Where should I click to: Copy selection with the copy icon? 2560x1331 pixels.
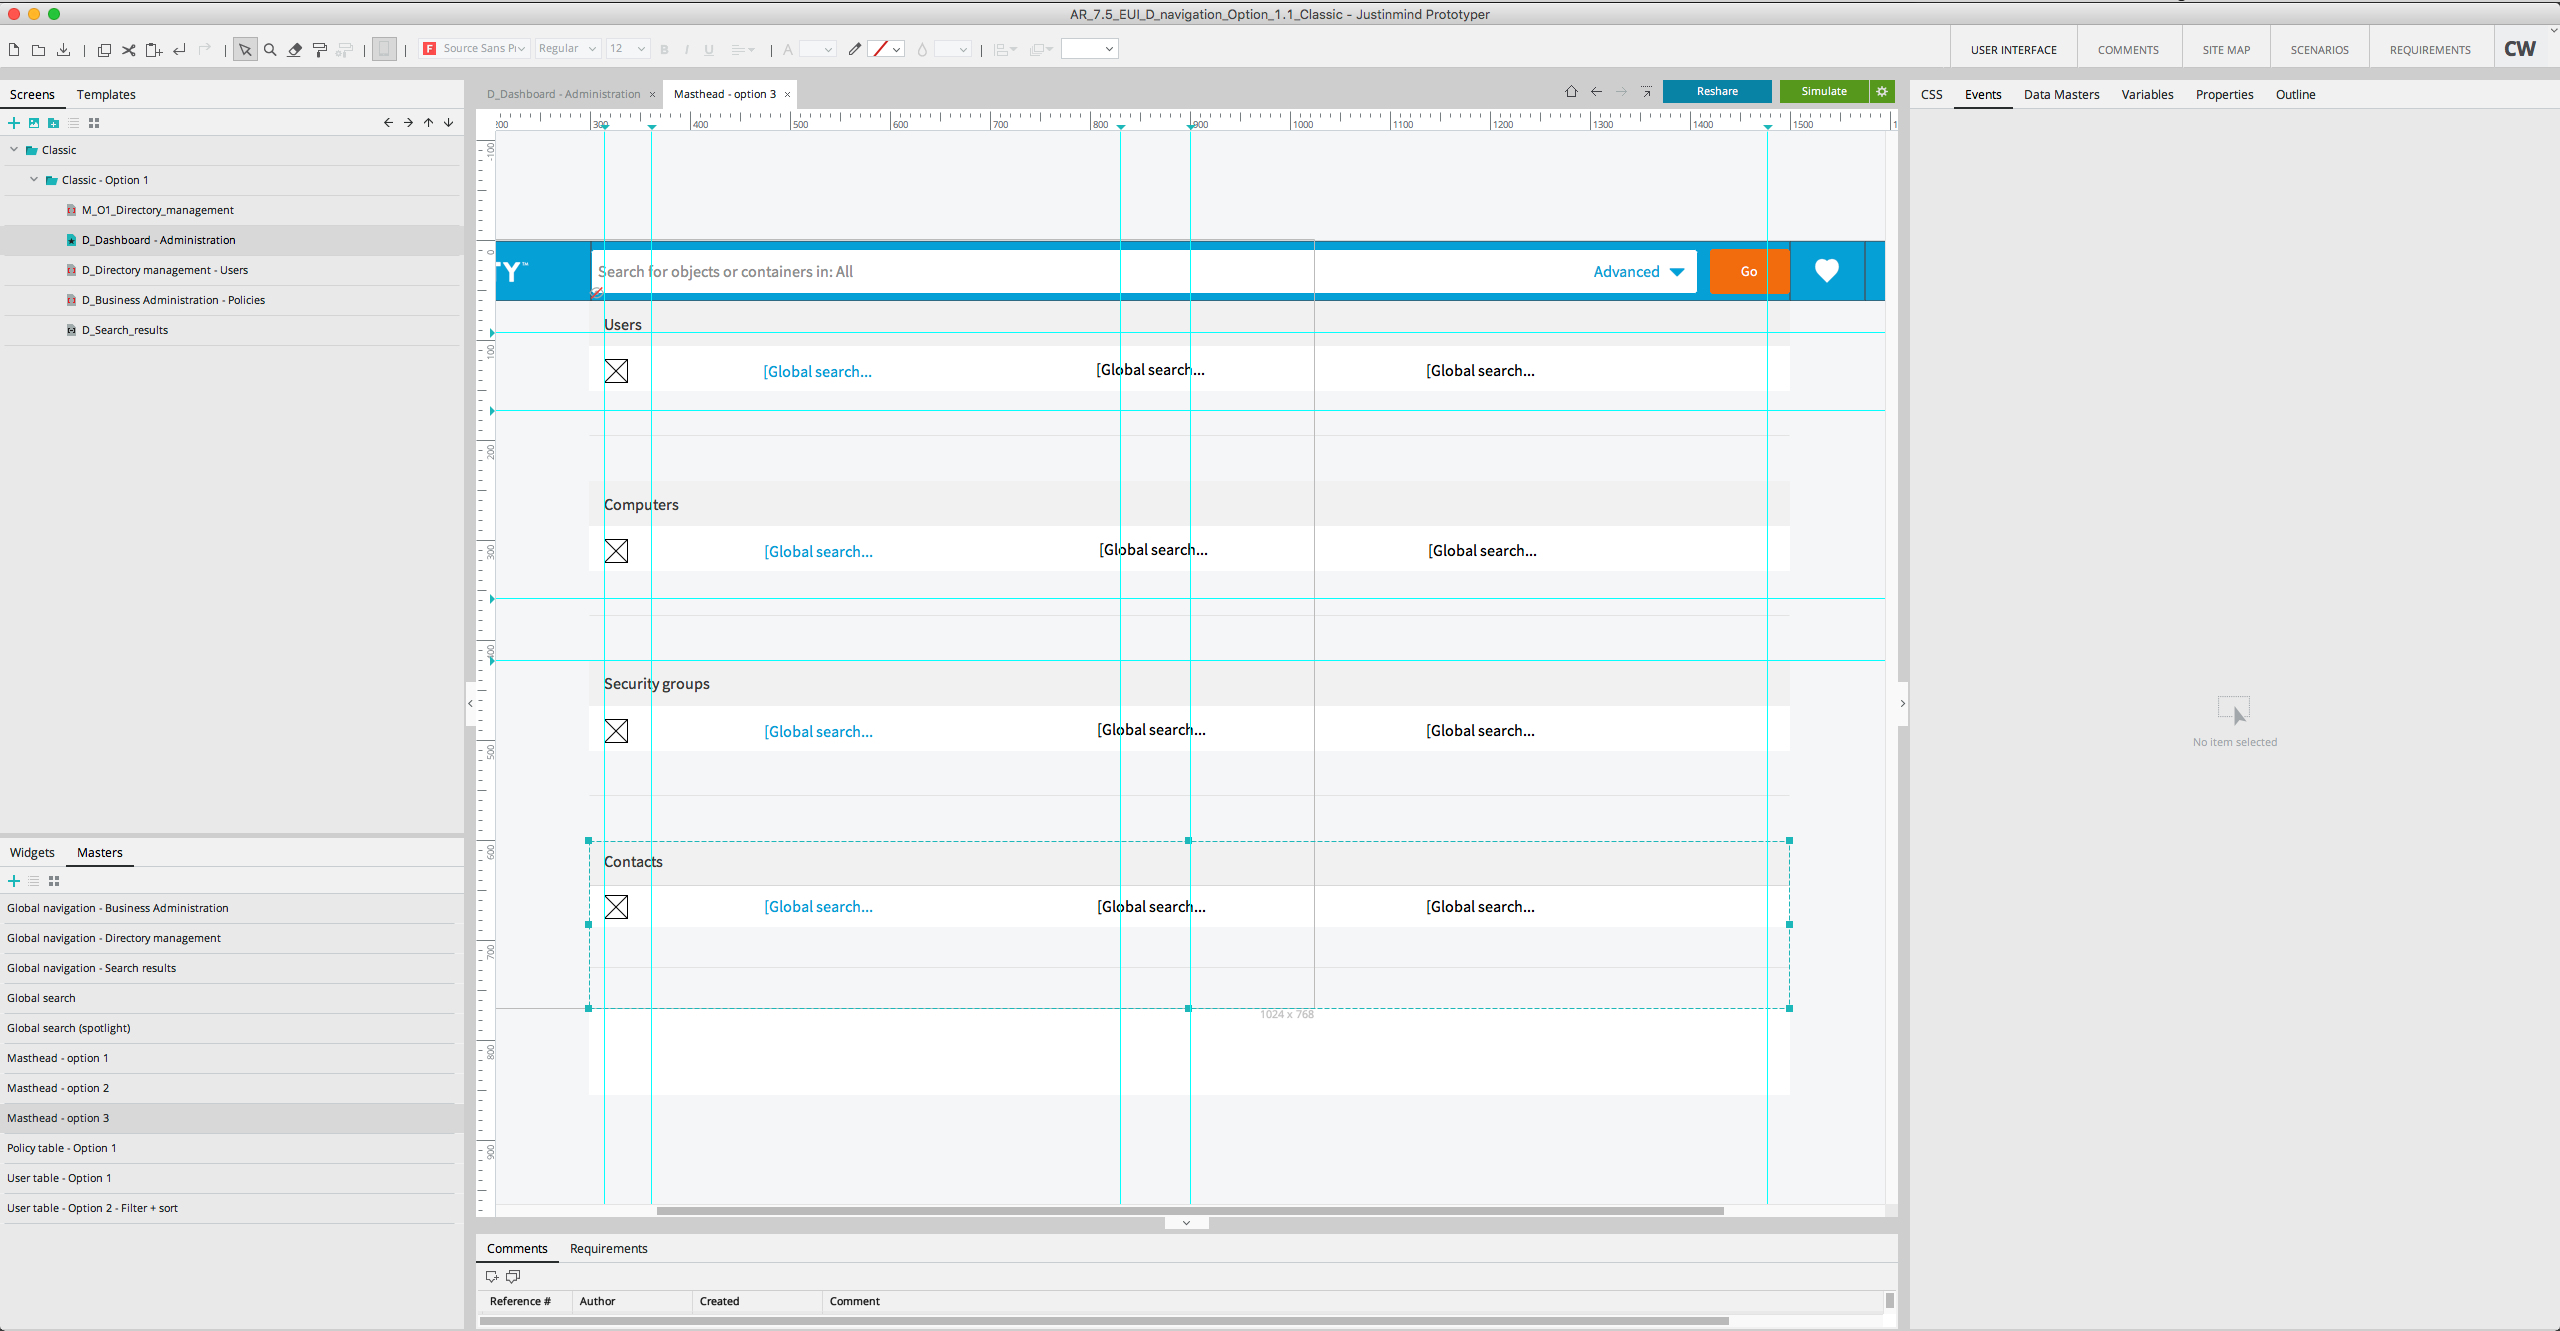pos(104,49)
